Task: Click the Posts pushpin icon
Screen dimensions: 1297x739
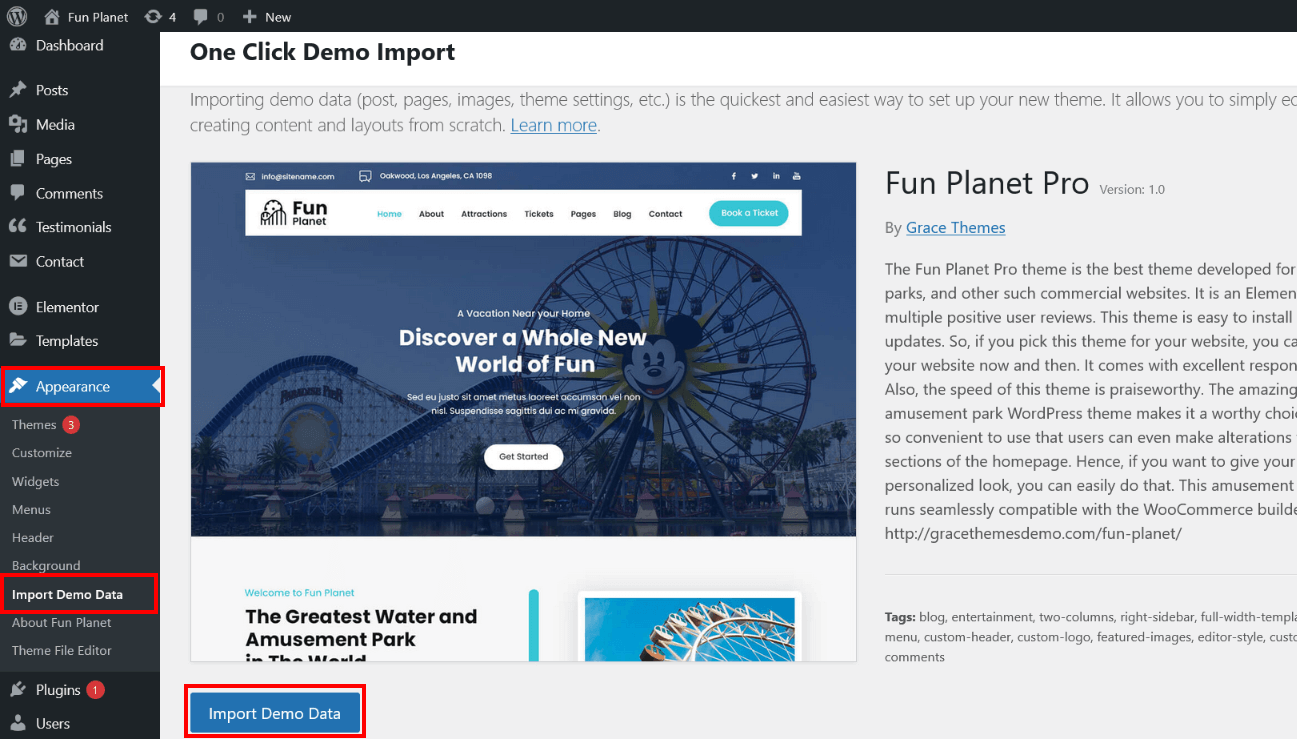Action: 18,90
